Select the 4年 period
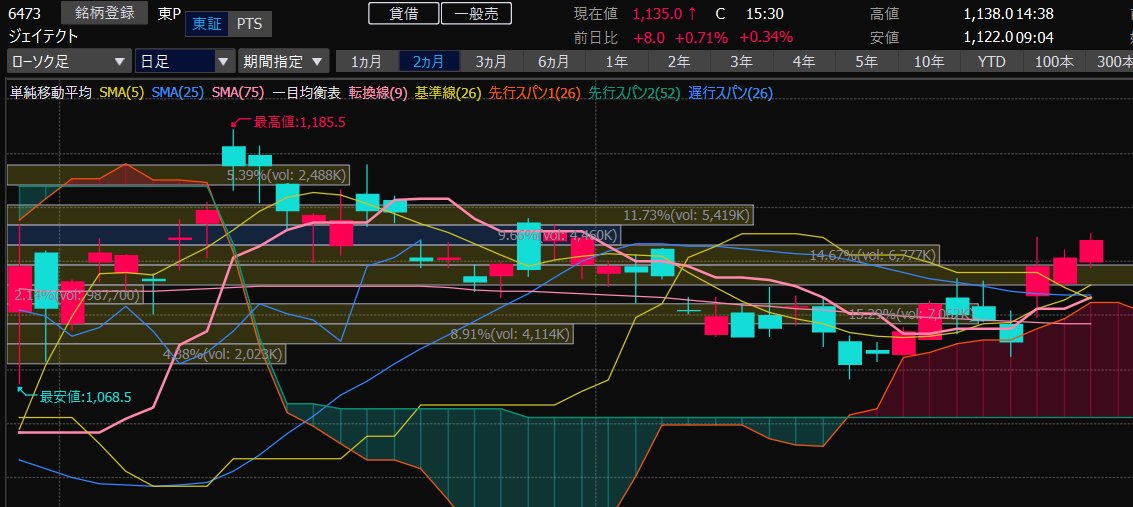The width and height of the screenshot is (1133, 507). (804, 61)
